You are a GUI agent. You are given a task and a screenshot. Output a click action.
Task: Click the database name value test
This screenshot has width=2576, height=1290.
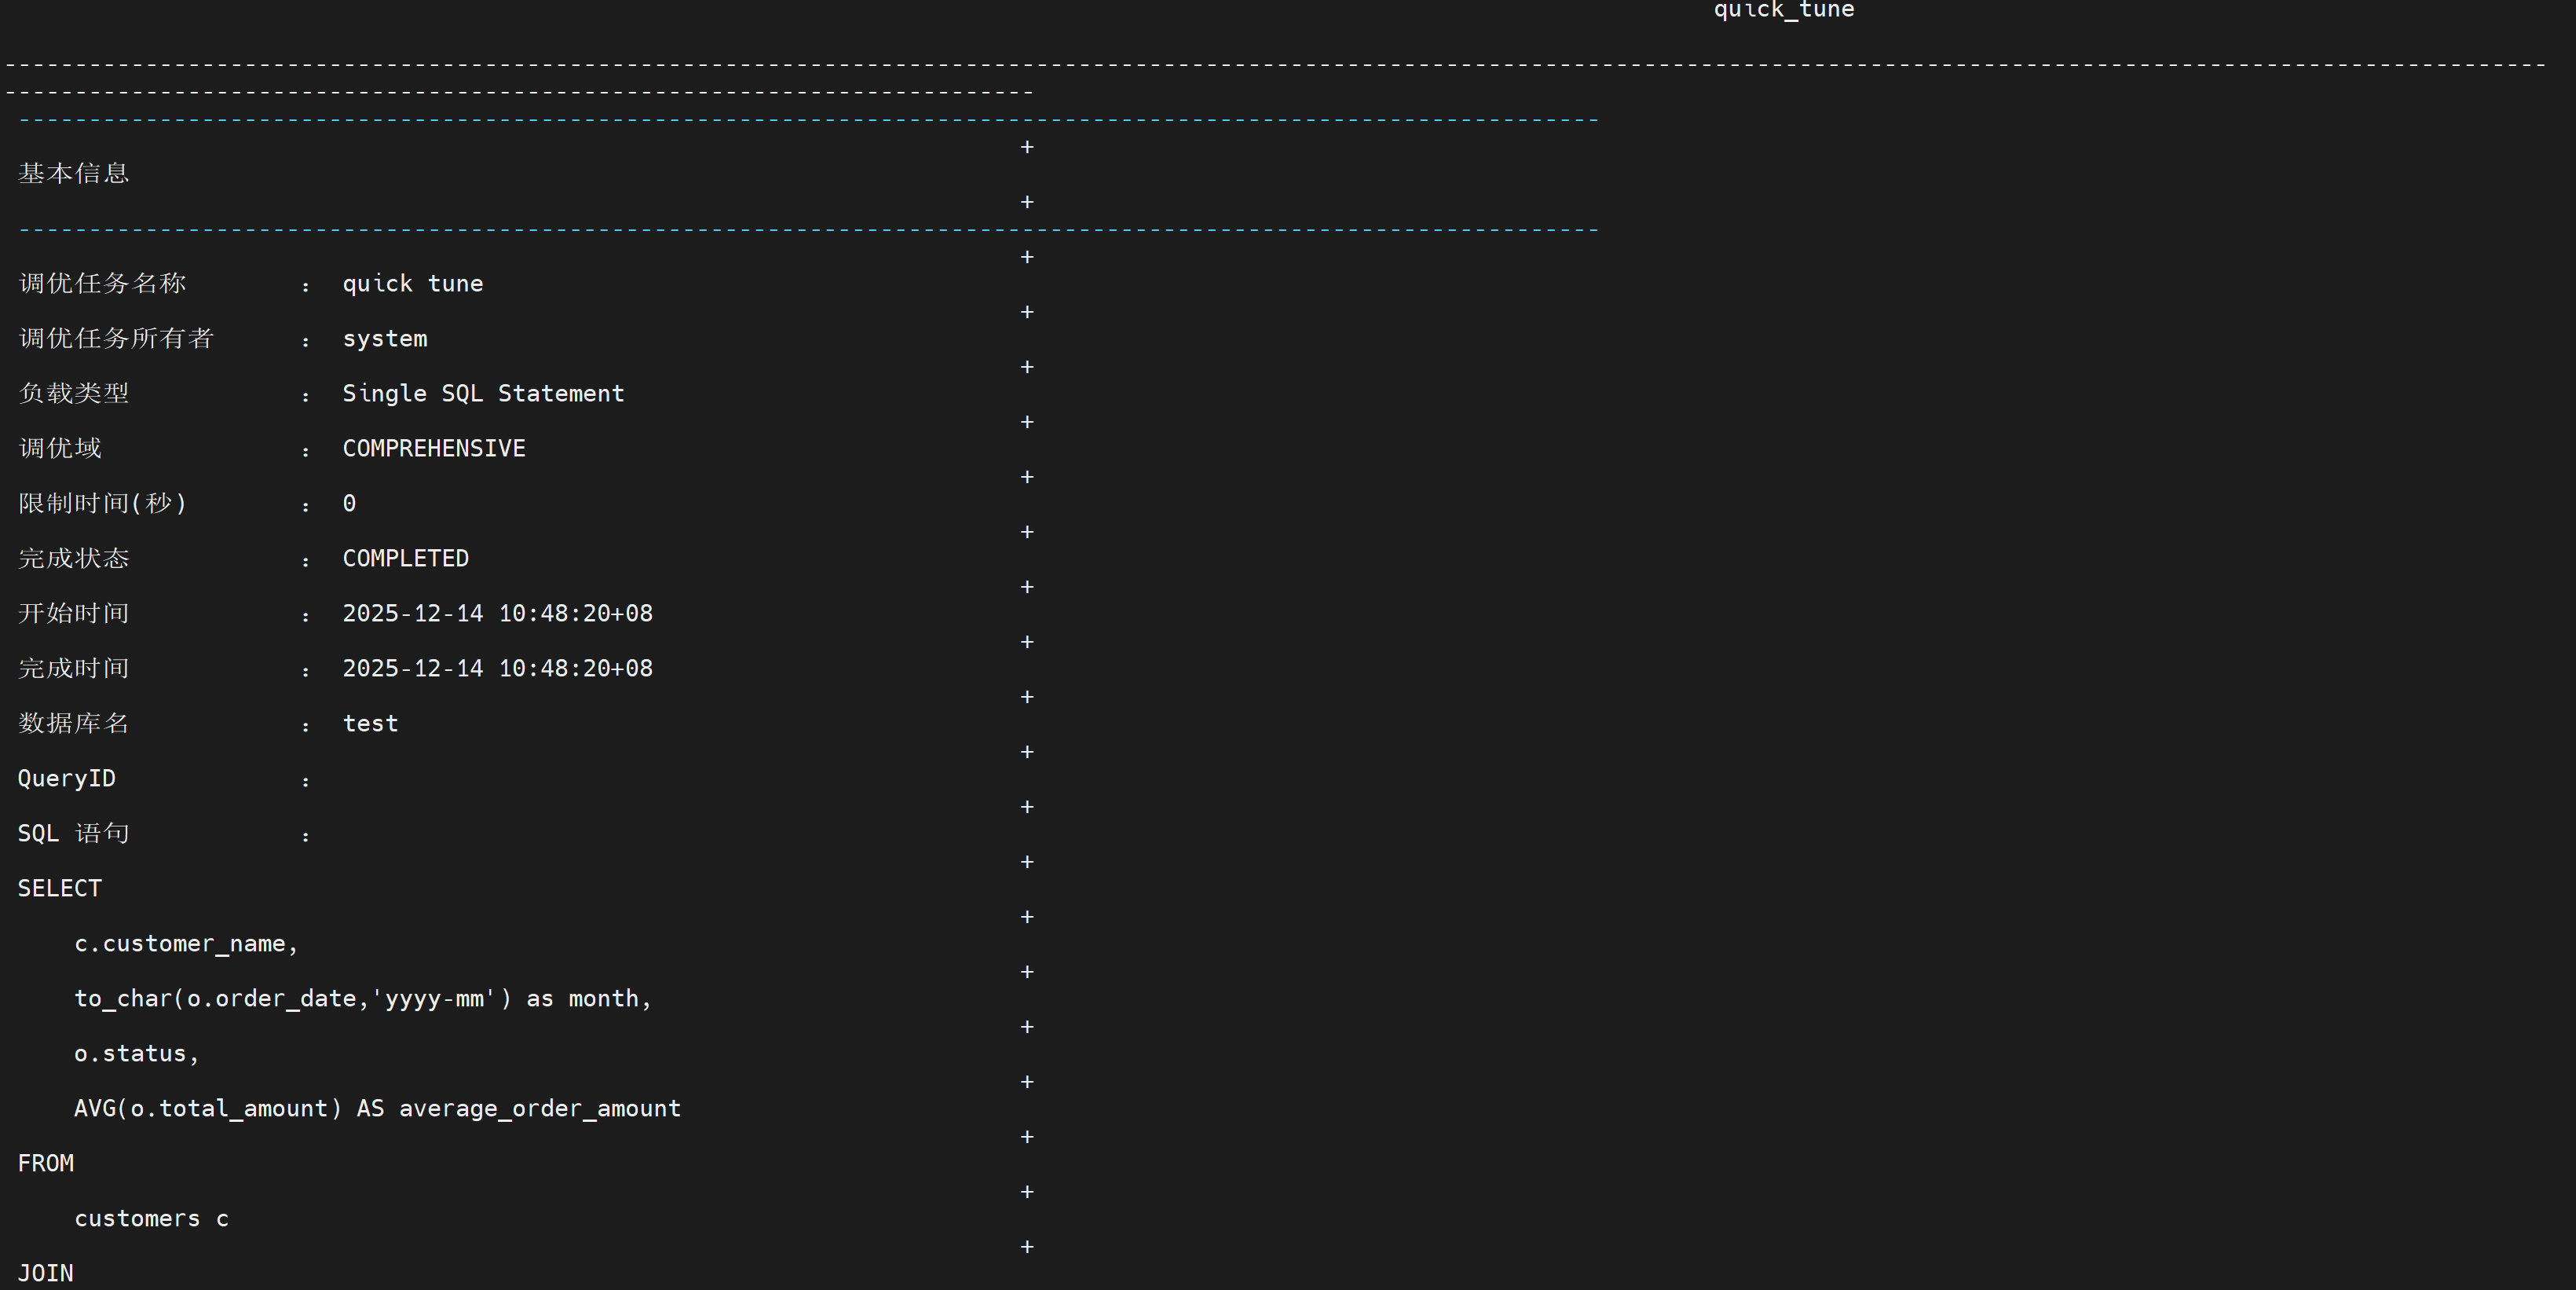[370, 724]
